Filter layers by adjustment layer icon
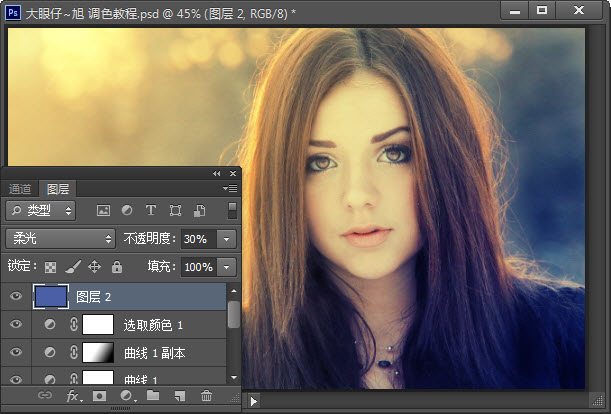Screen dimensions: 611x414 pyautogui.click(x=127, y=211)
